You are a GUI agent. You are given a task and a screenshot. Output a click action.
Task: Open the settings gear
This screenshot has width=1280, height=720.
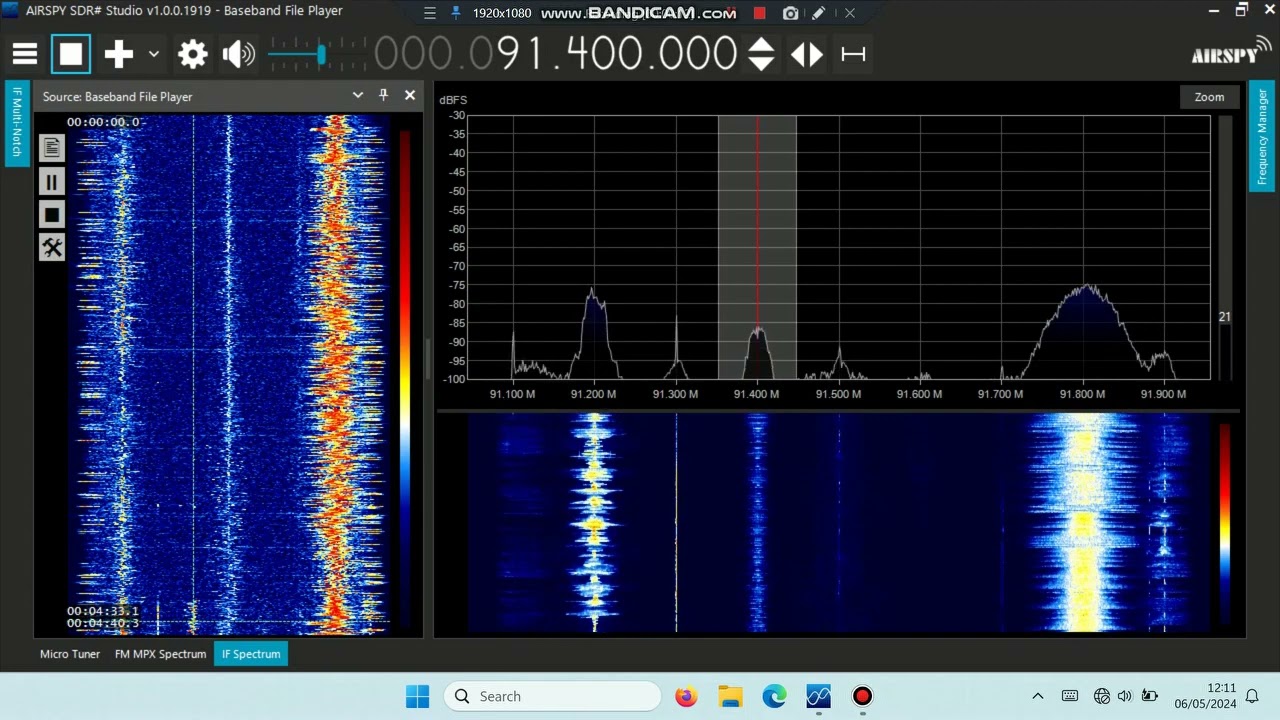pyautogui.click(x=192, y=54)
